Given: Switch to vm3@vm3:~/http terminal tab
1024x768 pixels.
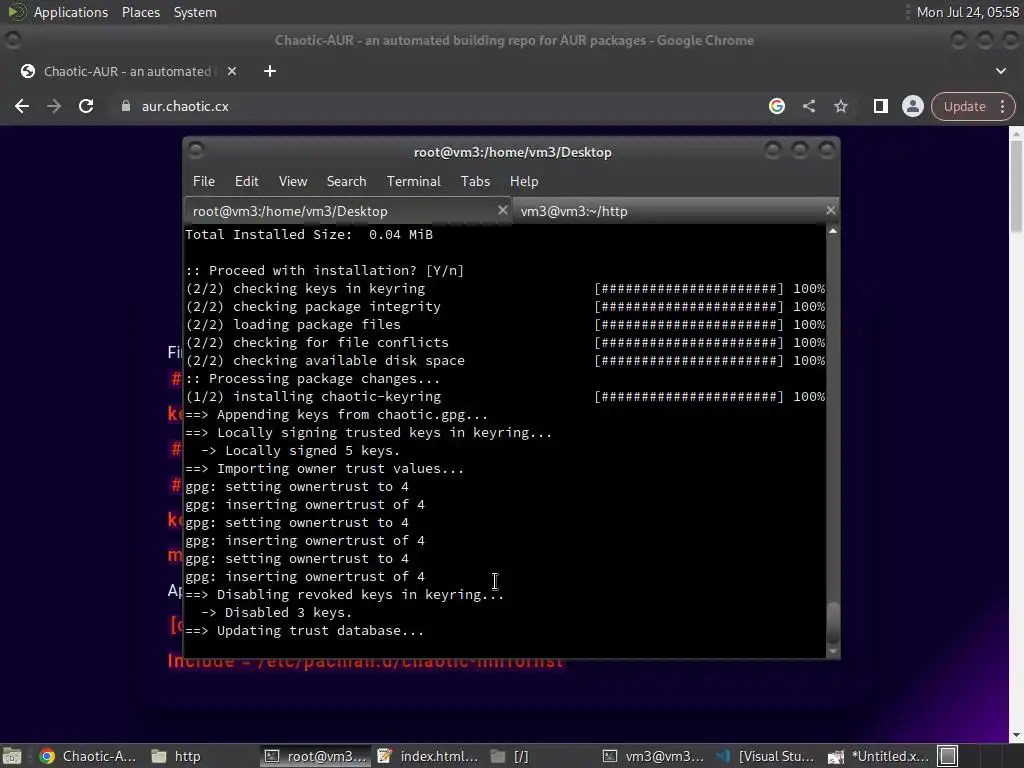Looking at the screenshot, I should click(675, 211).
